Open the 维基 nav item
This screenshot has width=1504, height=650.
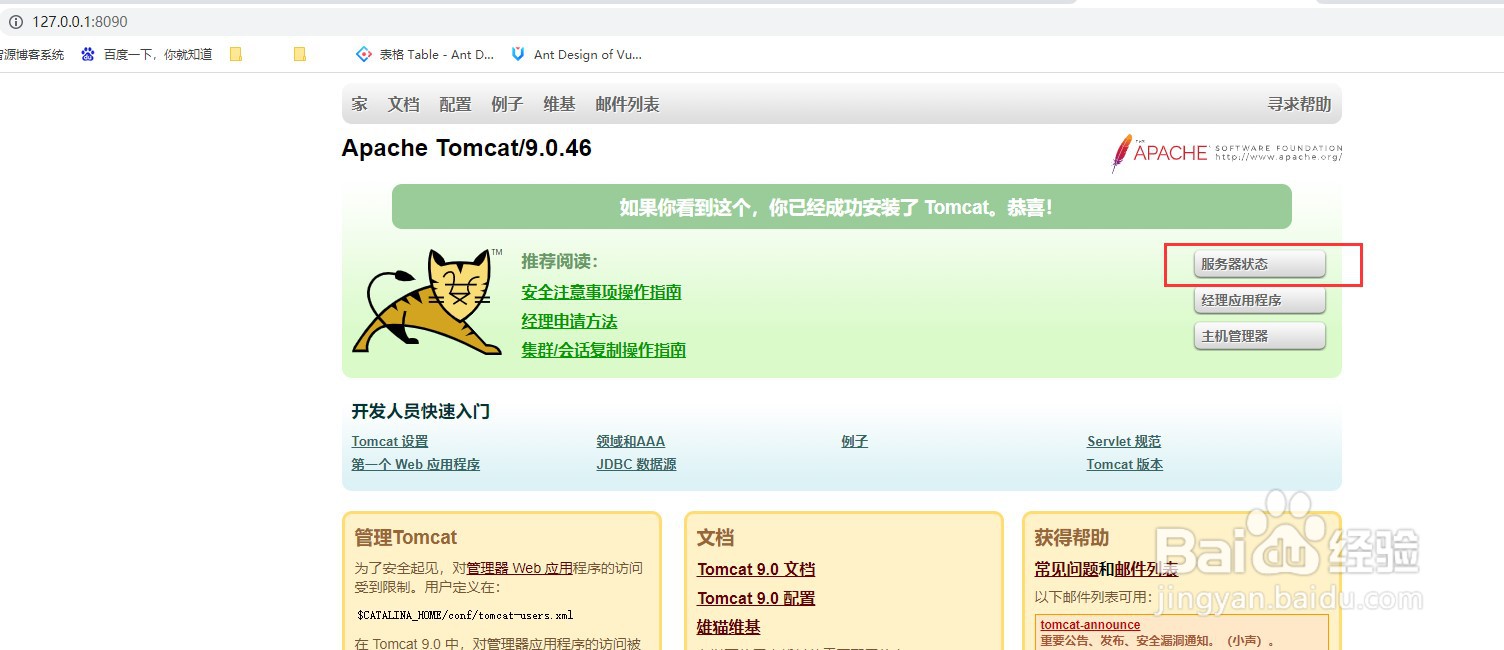click(x=559, y=104)
